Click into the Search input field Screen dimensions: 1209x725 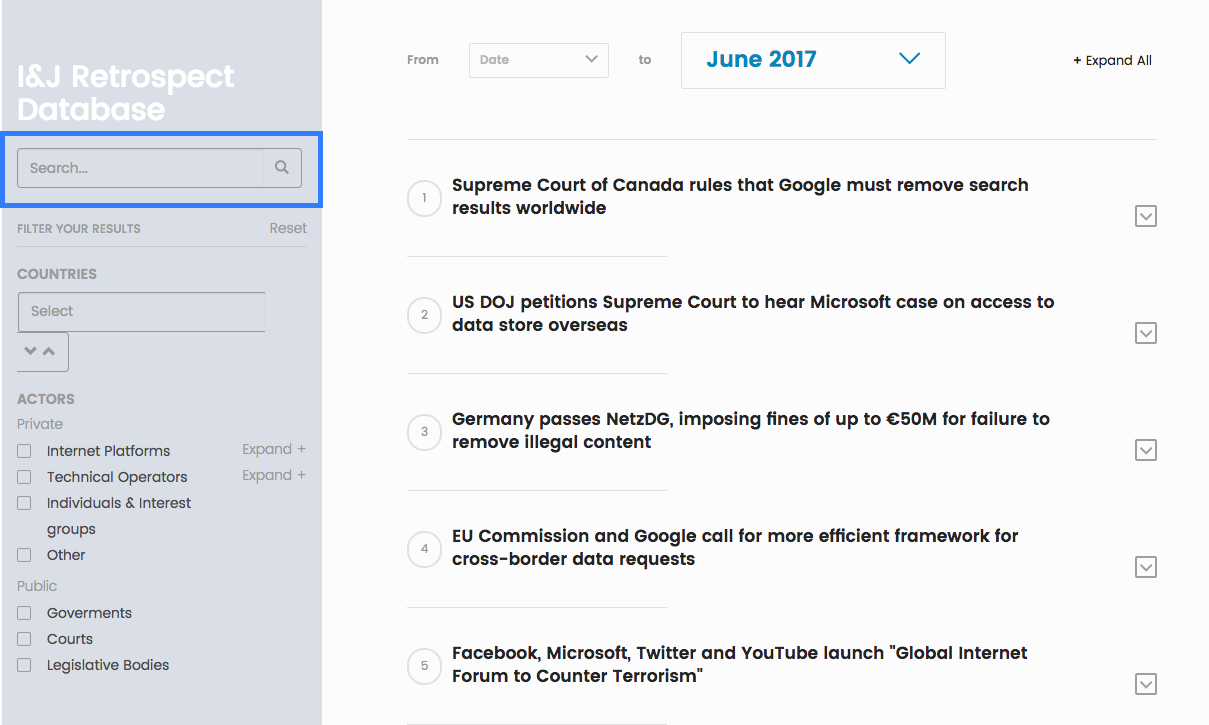click(141, 168)
